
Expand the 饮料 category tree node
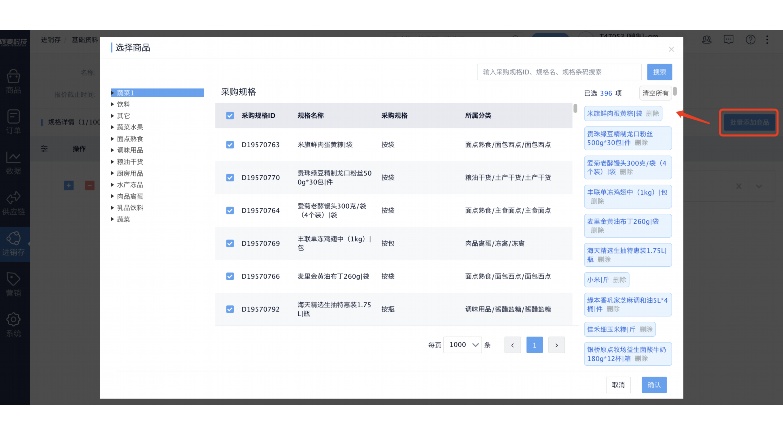click(113, 104)
